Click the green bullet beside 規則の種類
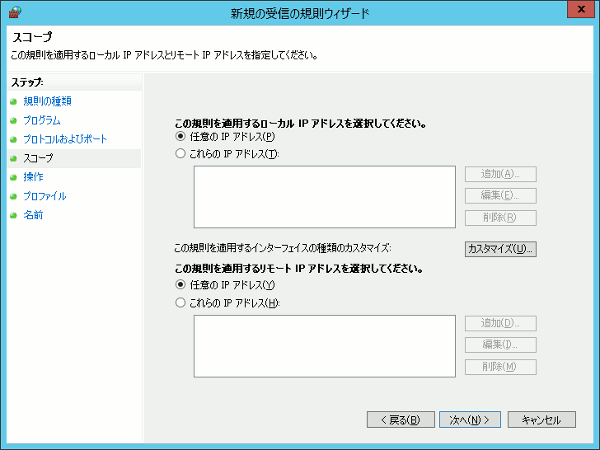Viewport: 600px width, 450px height. (14, 101)
